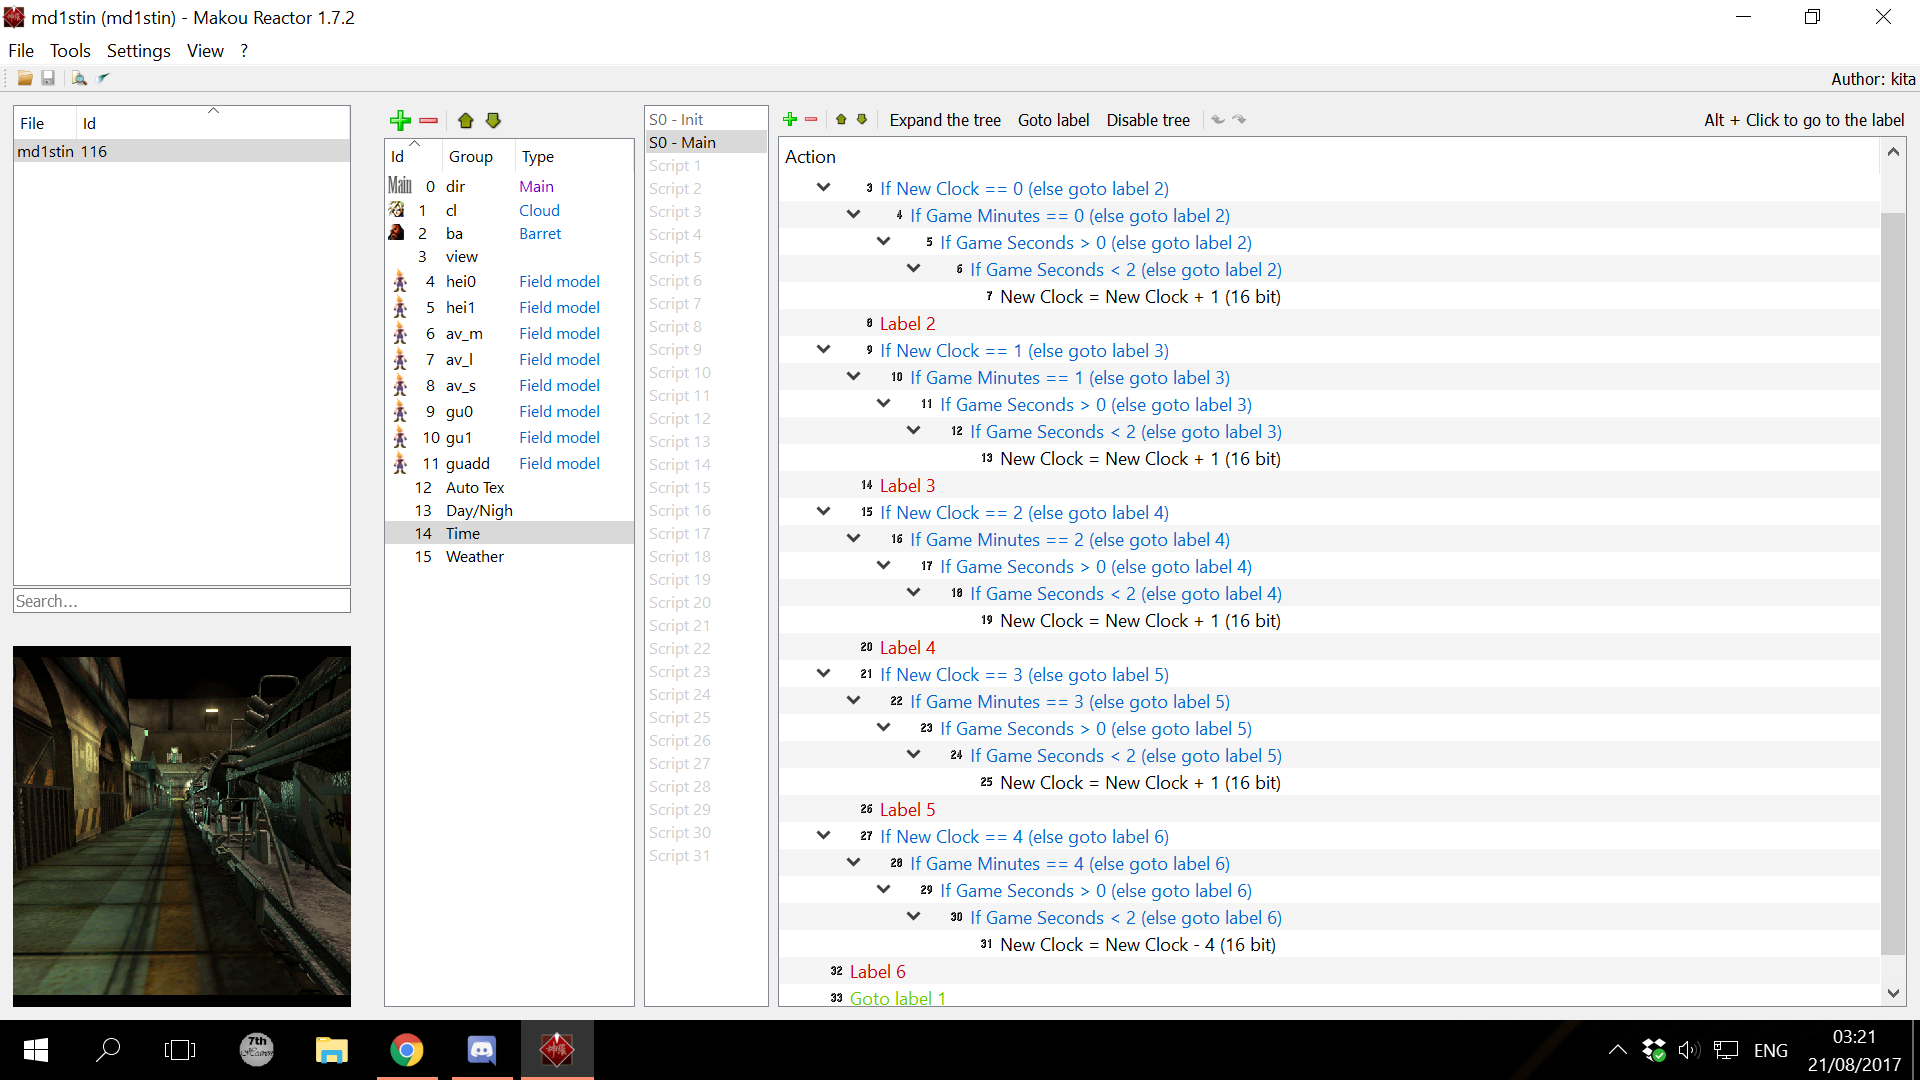The height and width of the screenshot is (1080, 1920).
Task: Open the search magnifier toolbar icon
Action: (79, 78)
